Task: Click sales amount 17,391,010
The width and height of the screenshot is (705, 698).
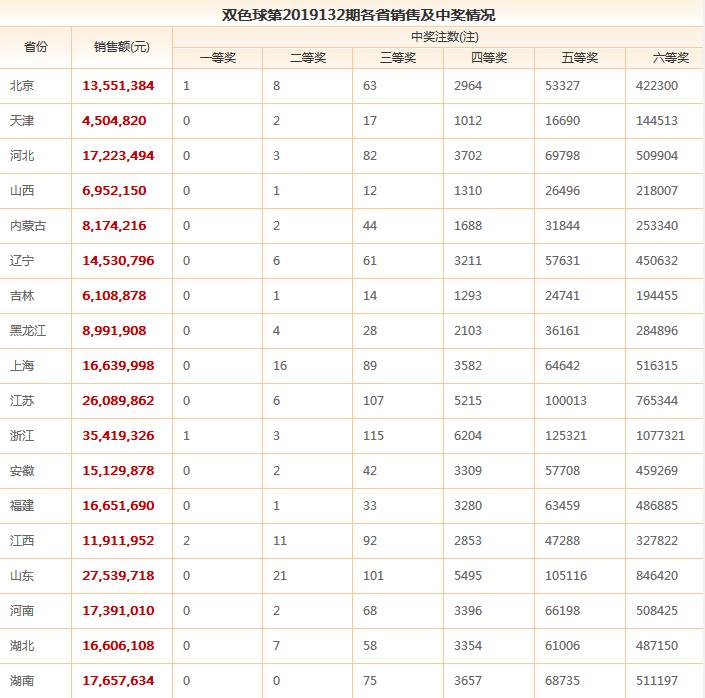Action: [118, 610]
